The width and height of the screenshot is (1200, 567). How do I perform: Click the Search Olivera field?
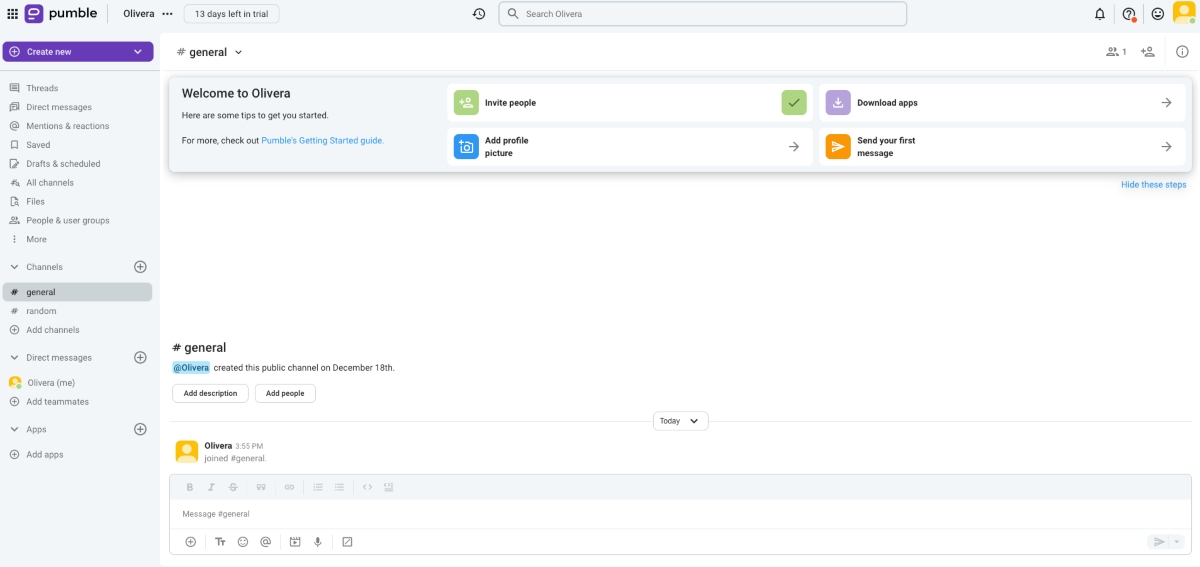[703, 14]
